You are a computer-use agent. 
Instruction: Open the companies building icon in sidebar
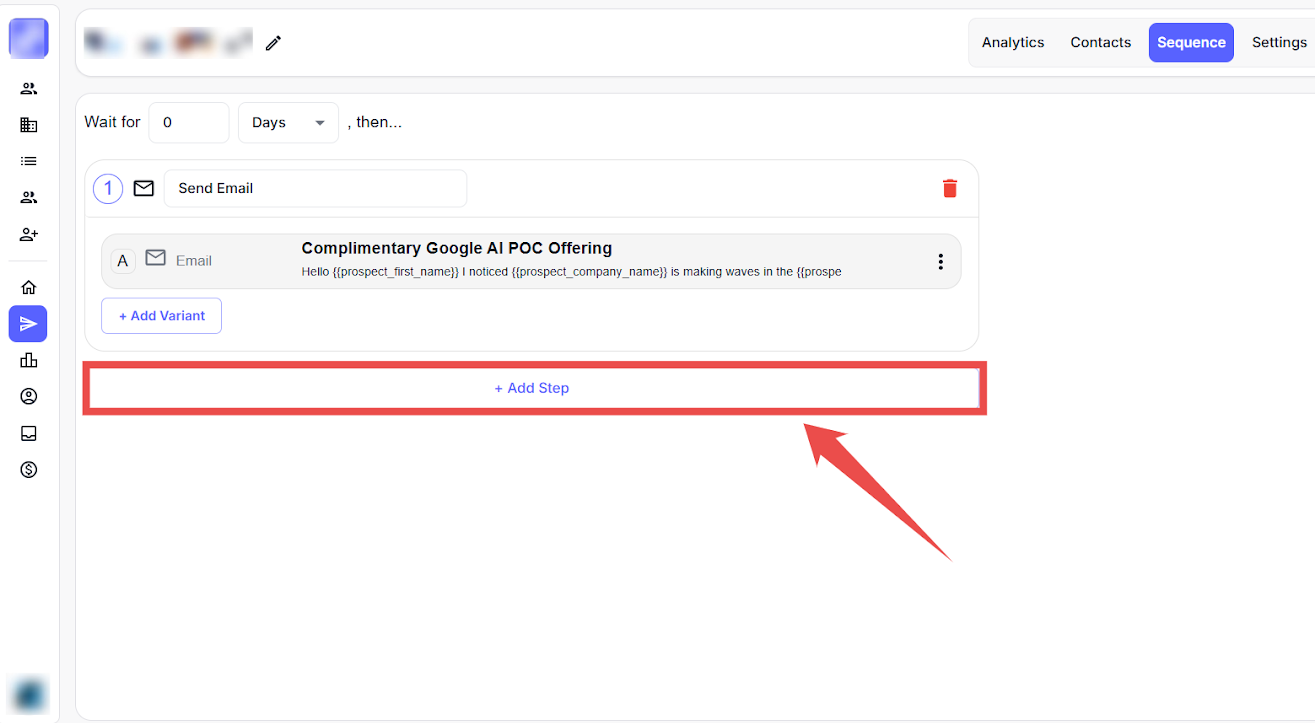pyautogui.click(x=29, y=125)
